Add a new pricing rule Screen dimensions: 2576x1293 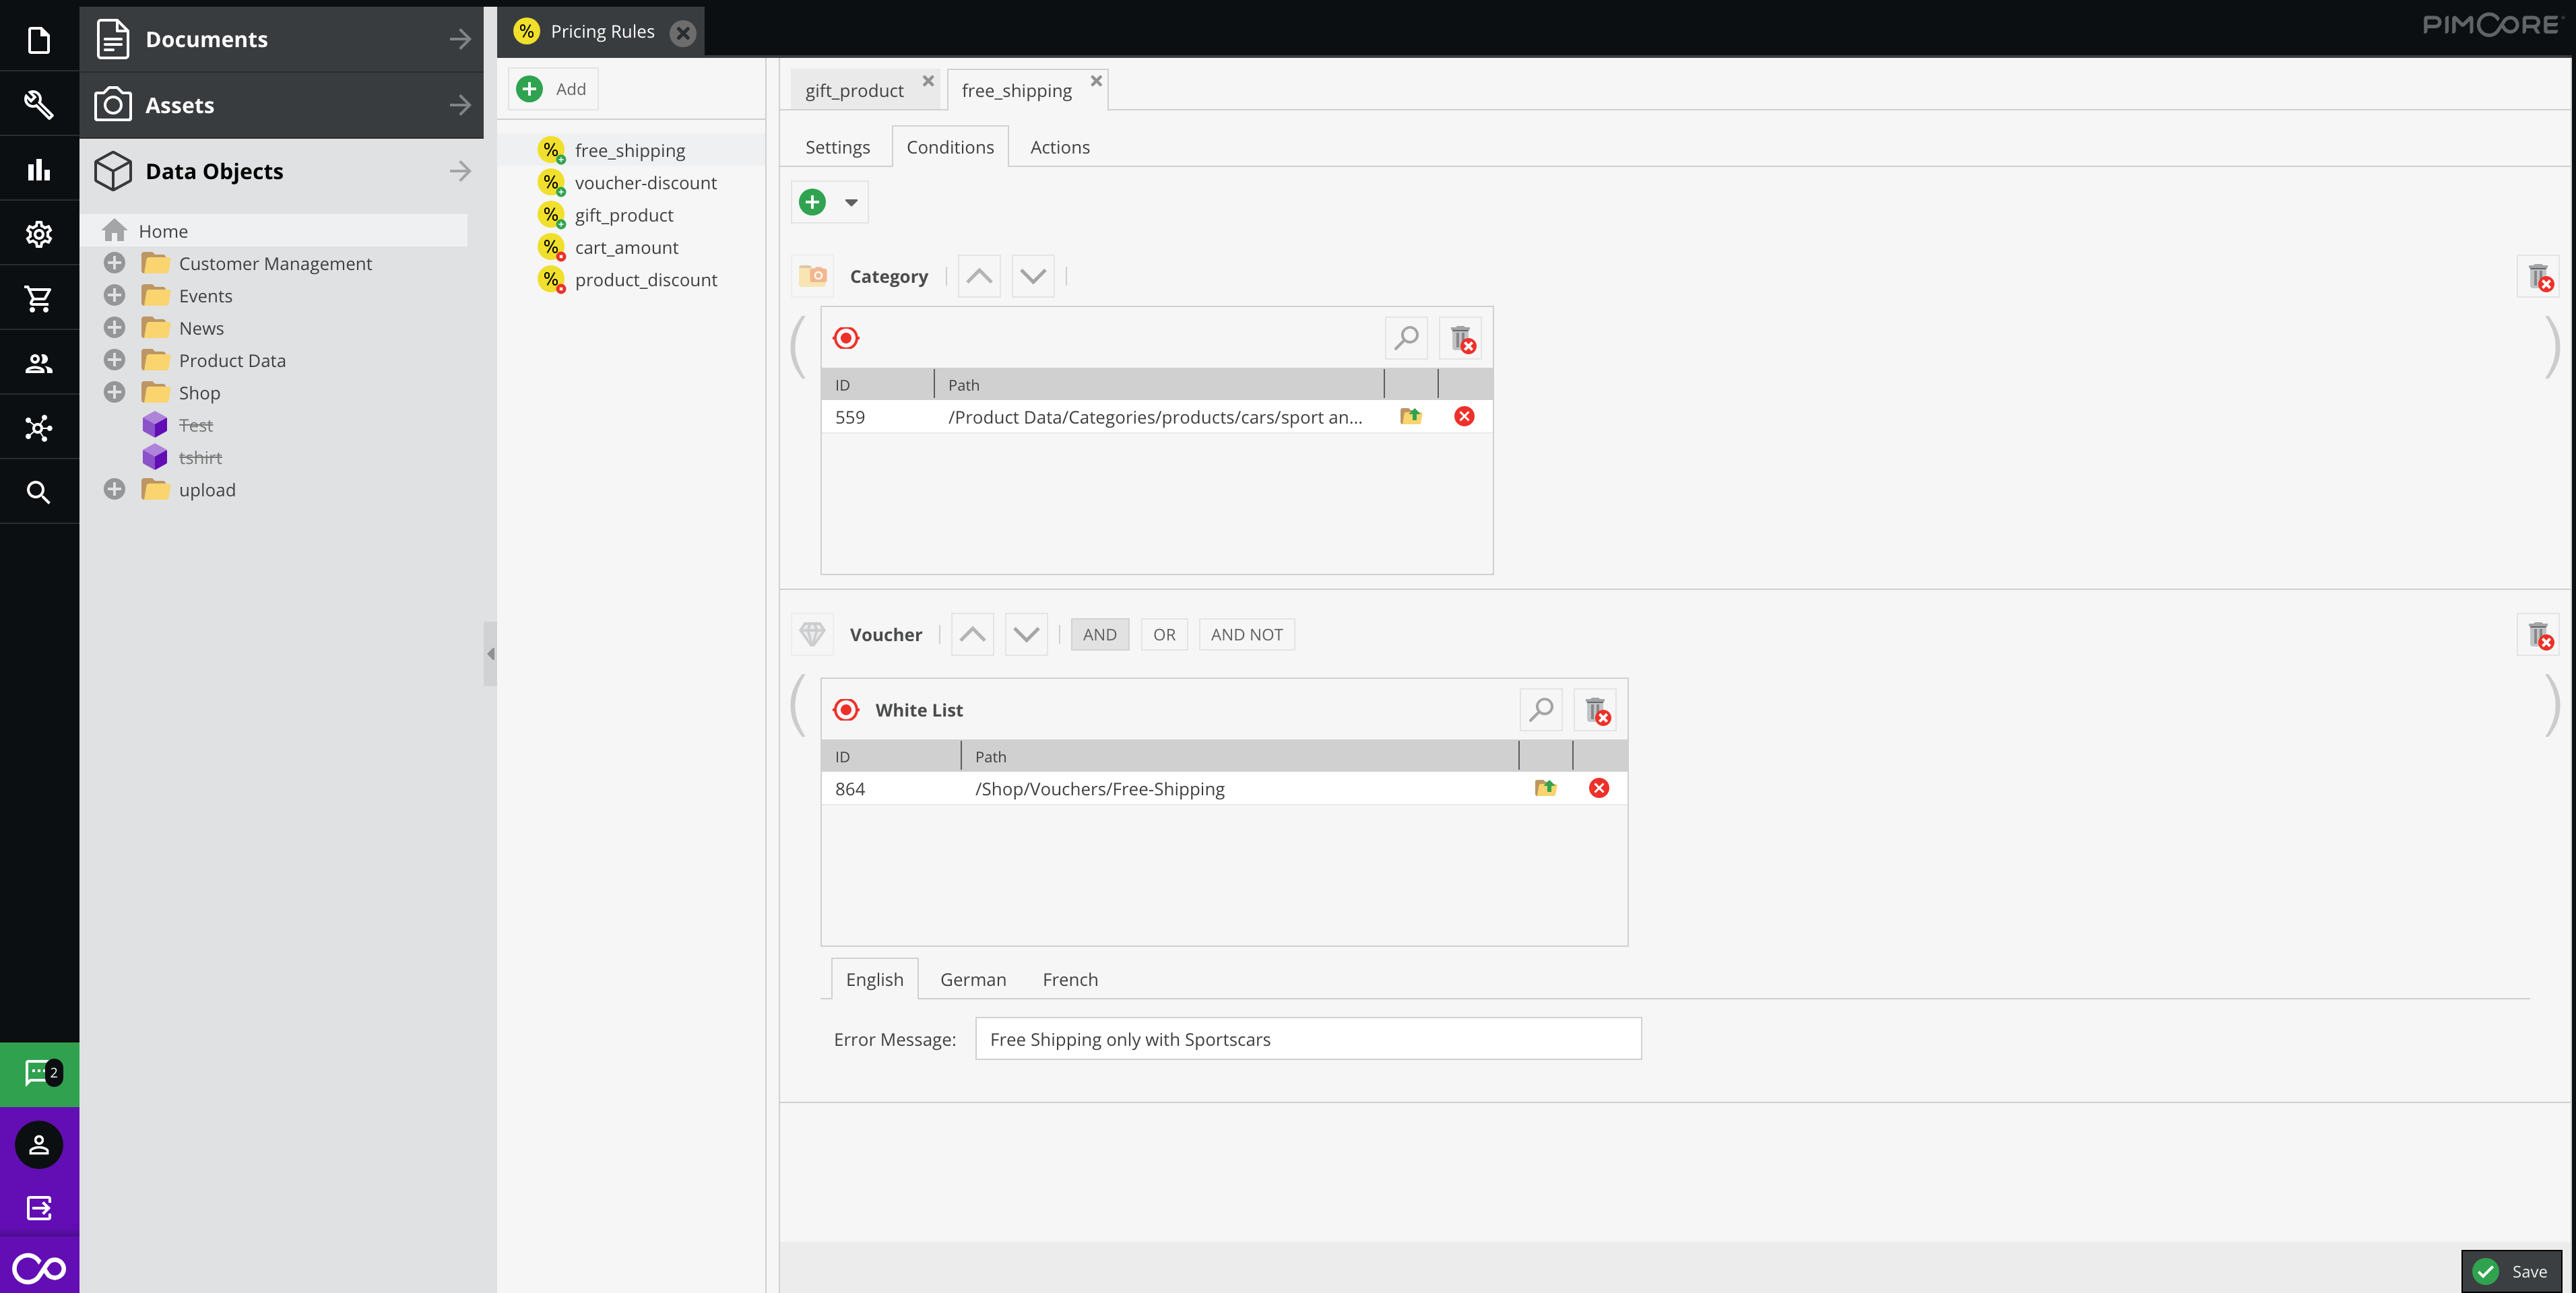pos(553,89)
